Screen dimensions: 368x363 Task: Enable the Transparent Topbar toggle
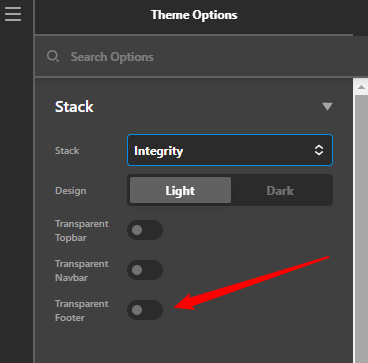point(145,230)
